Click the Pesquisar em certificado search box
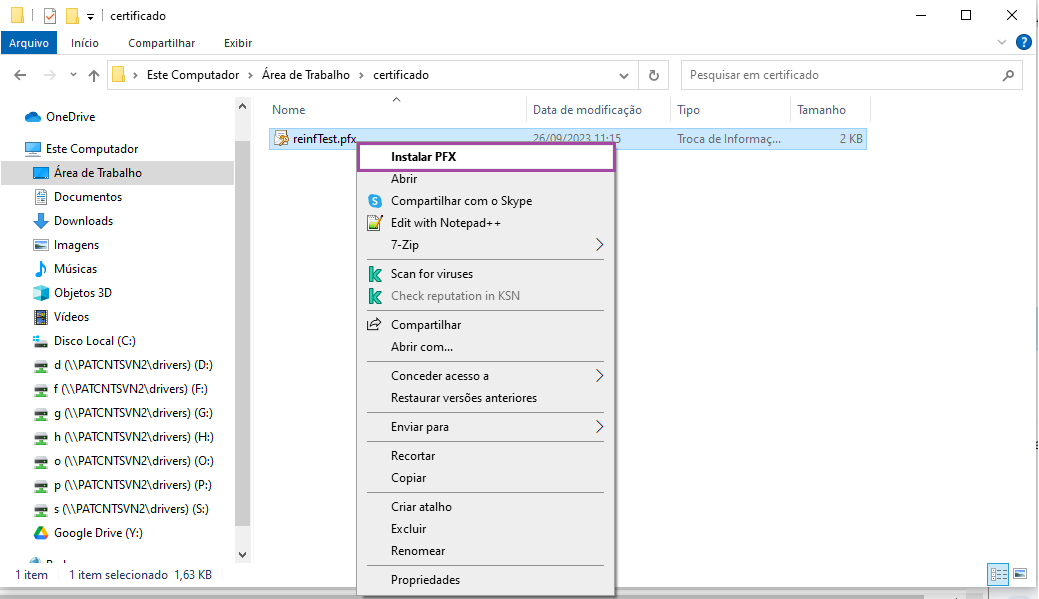Screen dimensions: 1039x599 point(840,75)
